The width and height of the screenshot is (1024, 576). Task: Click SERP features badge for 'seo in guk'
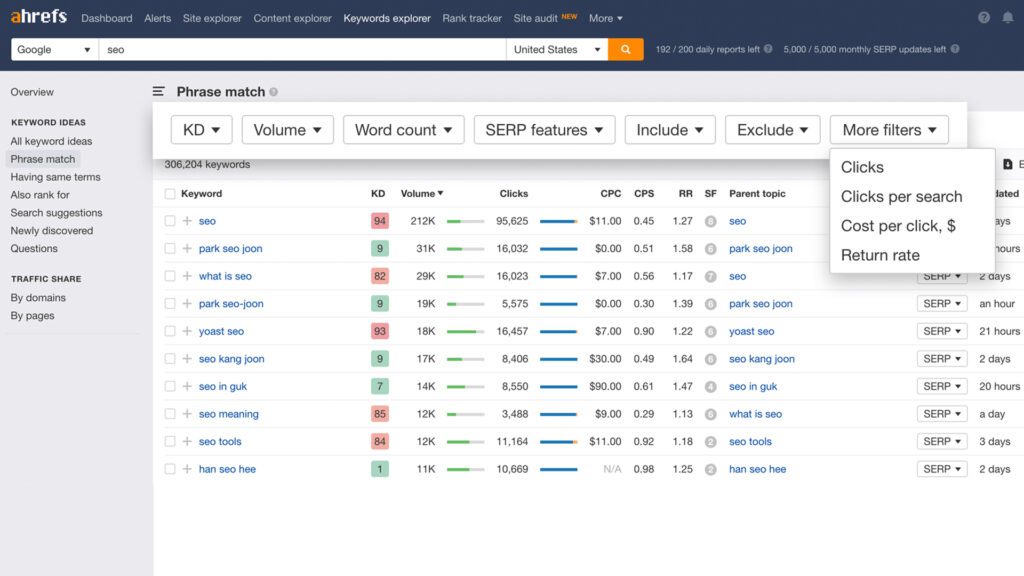(711, 387)
